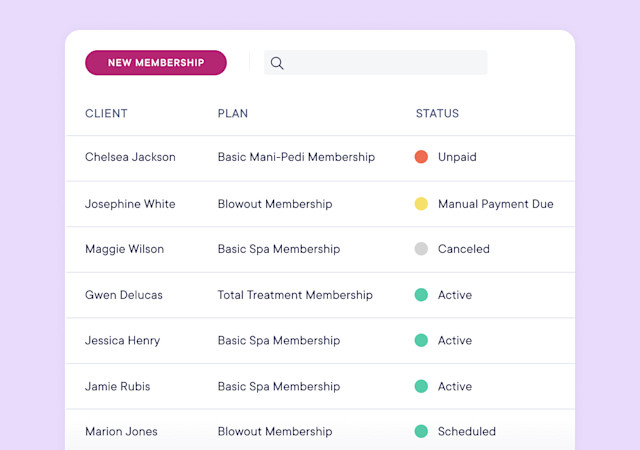This screenshot has width=640, height=450.
Task: Sort by the Plan column header
Action: tap(233, 113)
